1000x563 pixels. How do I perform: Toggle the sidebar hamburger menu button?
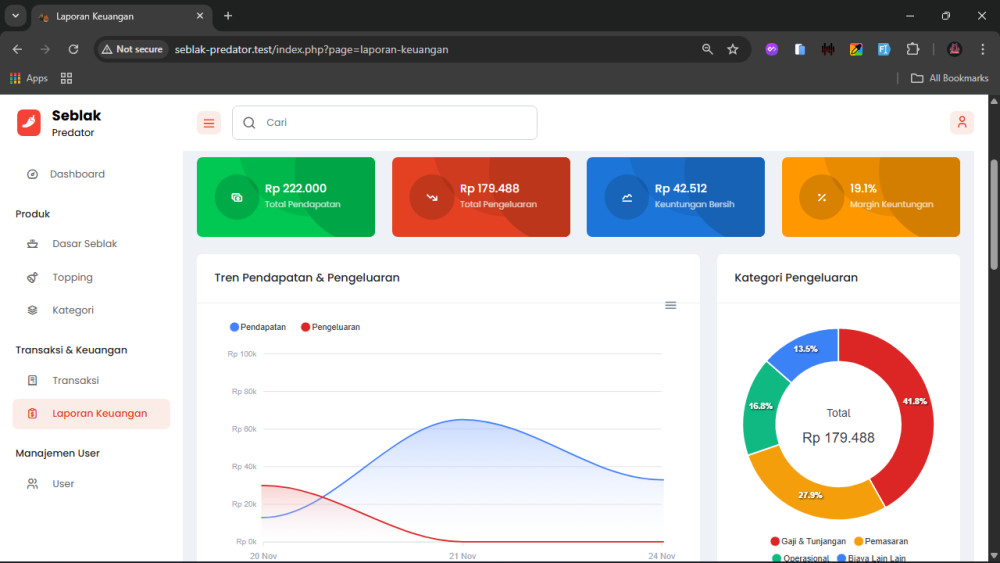tap(209, 123)
